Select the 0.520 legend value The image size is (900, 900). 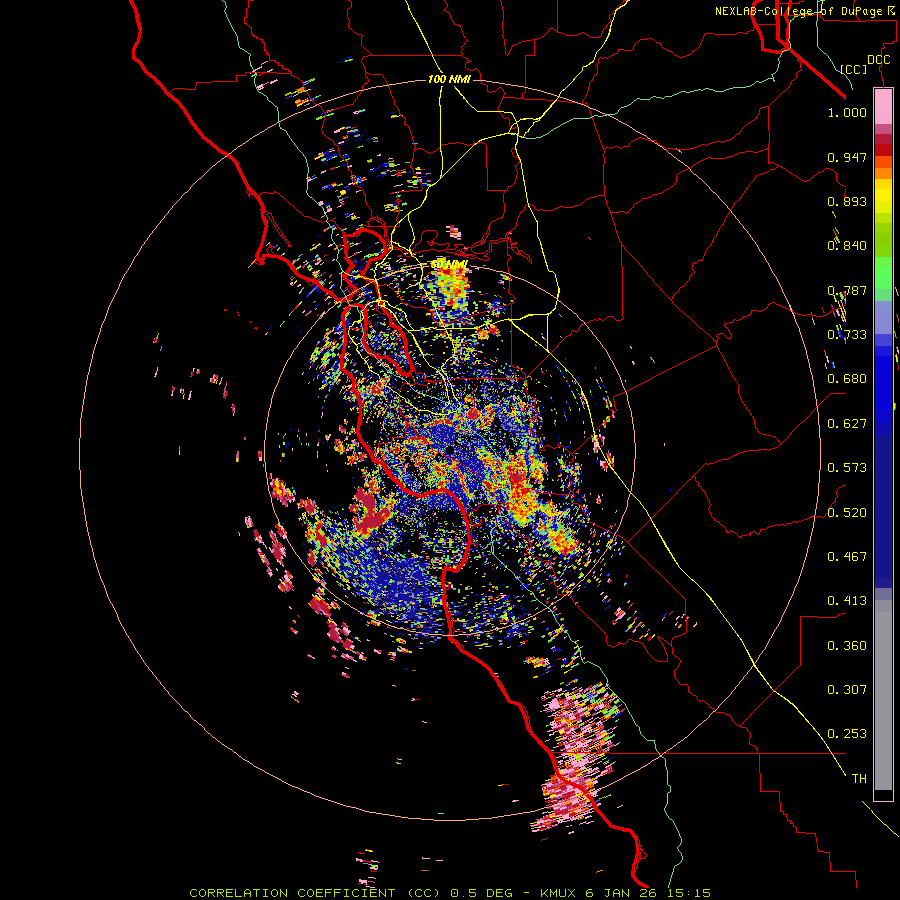[x=847, y=513]
